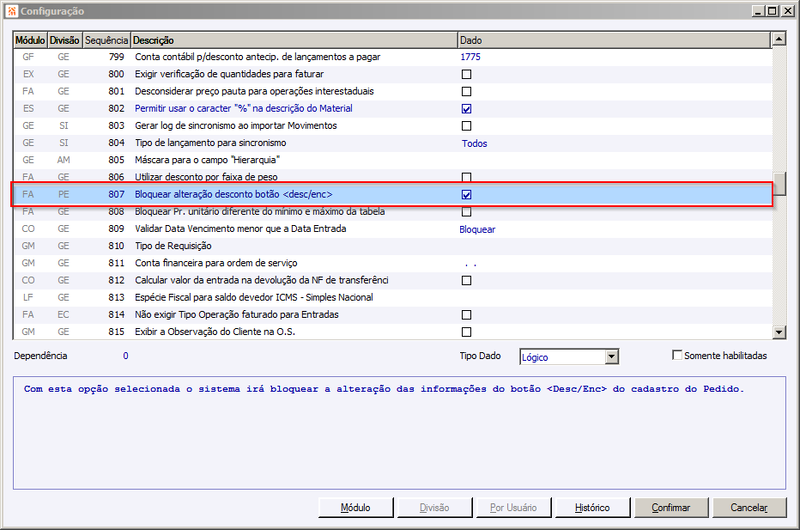Enable row 803 Gerar log de sincronismo
The height and width of the screenshot is (530, 800).
pyautogui.click(x=466, y=125)
